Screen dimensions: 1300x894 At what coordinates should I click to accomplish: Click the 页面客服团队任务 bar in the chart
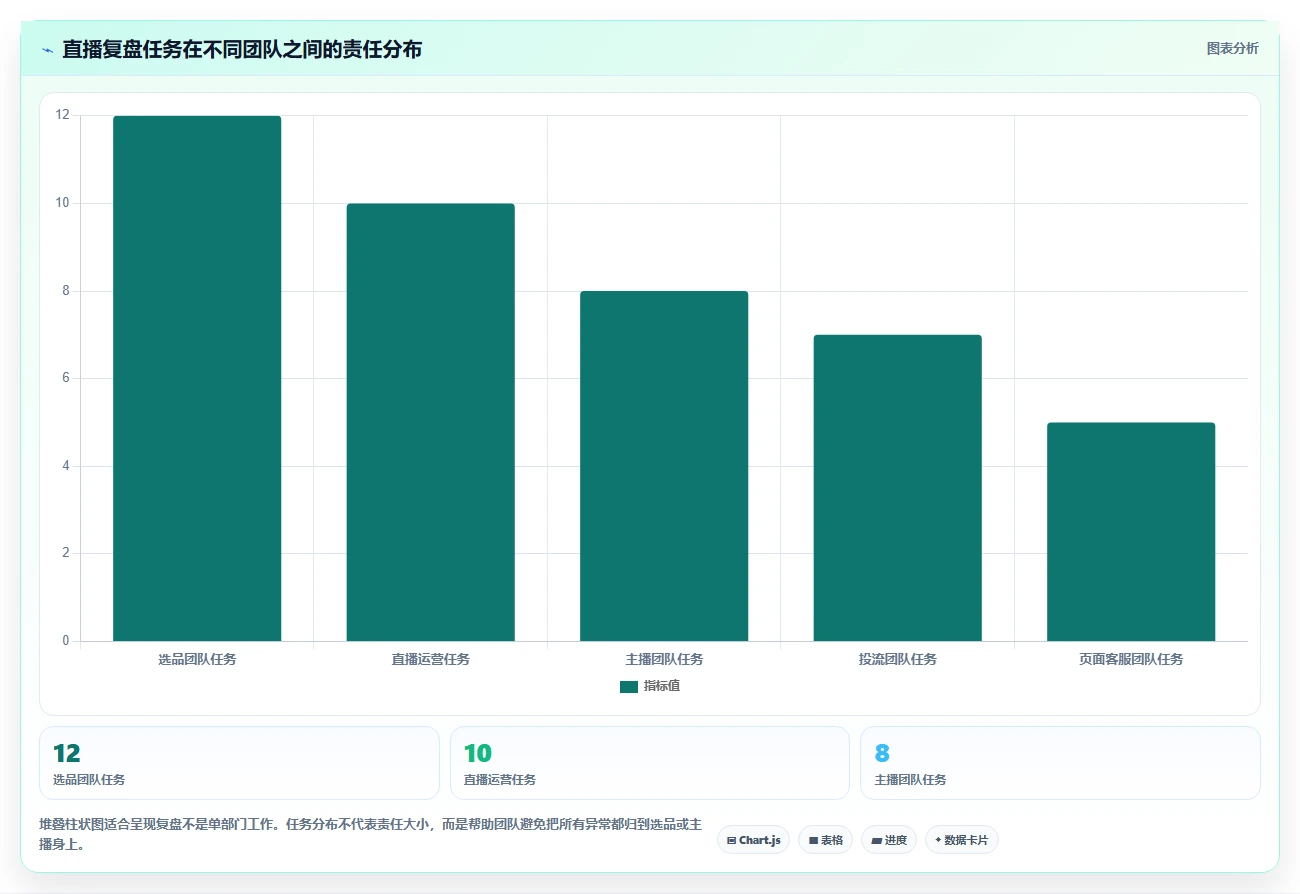pos(1131,532)
